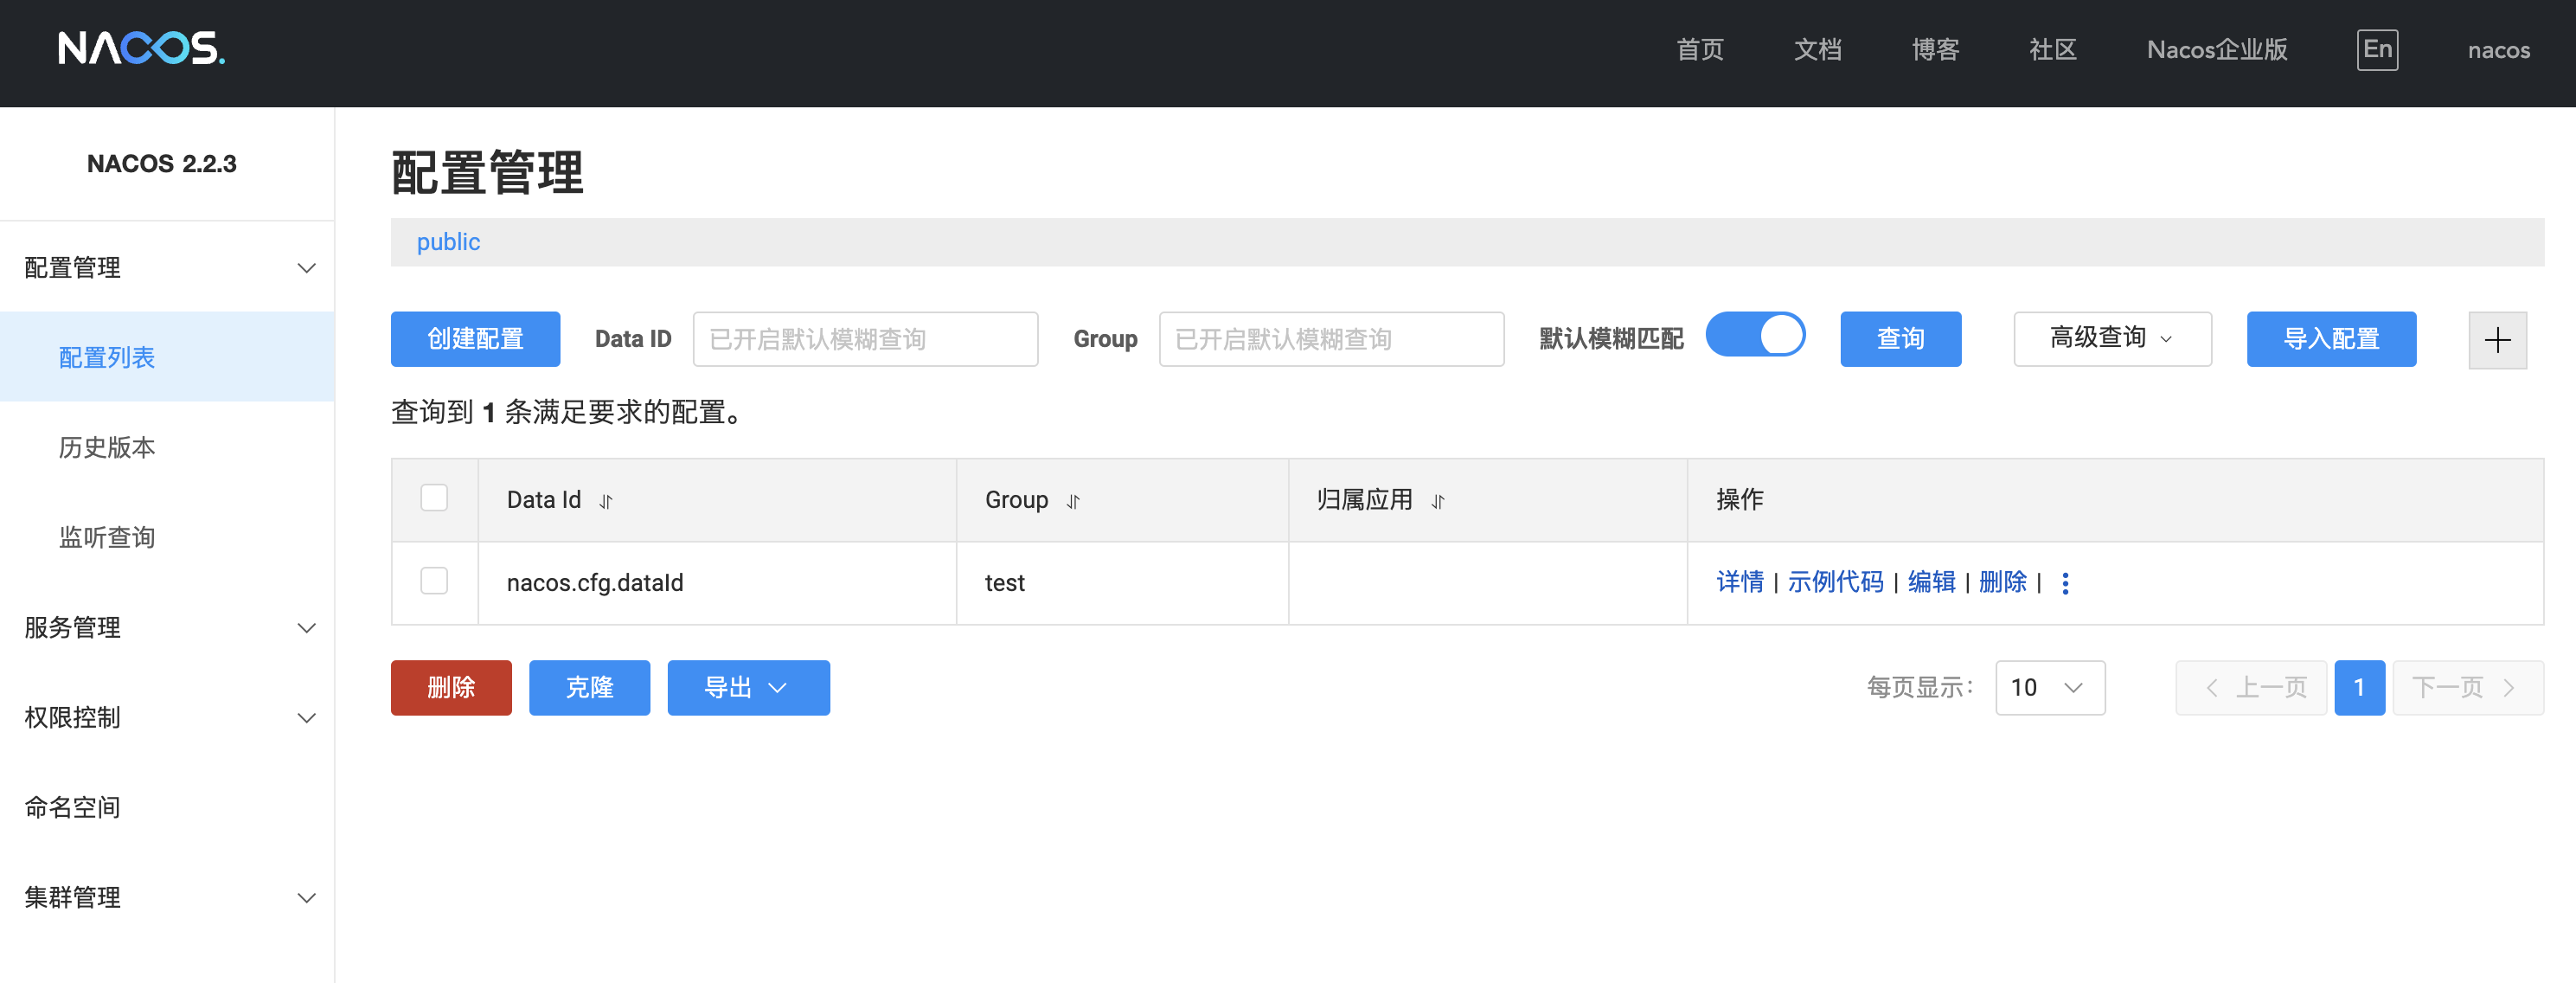Toggle the 默认模糊匹配 switch
The width and height of the screenshot is (2576, 983).
tap(1754, 335)
